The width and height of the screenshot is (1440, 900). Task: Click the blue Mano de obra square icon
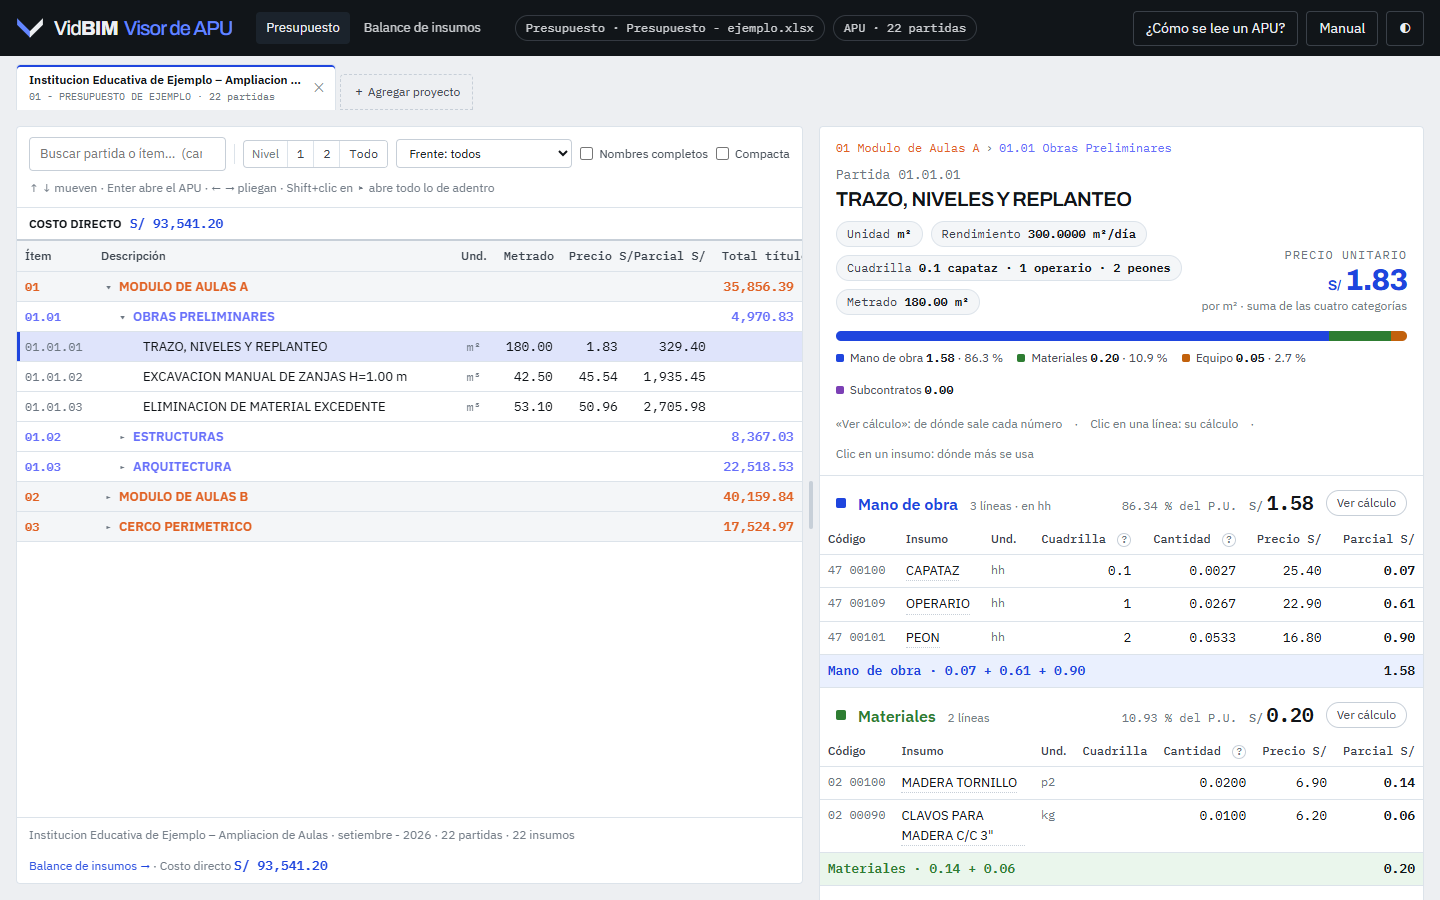coord(841,504)
